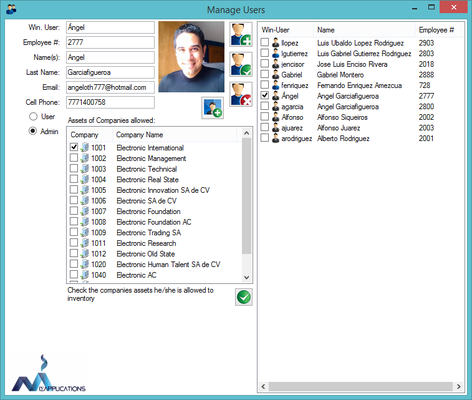Click the company list scroll up arrow
472x400 pixels.
tap(246, 133)
